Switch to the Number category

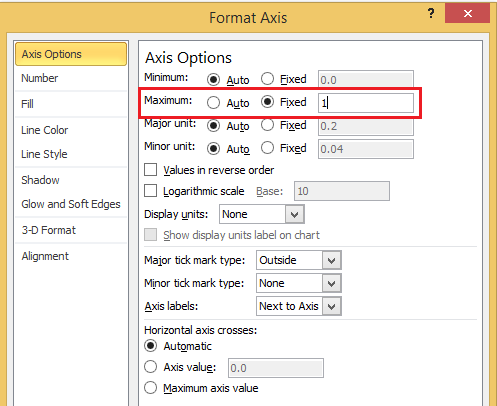pos(39,78)
